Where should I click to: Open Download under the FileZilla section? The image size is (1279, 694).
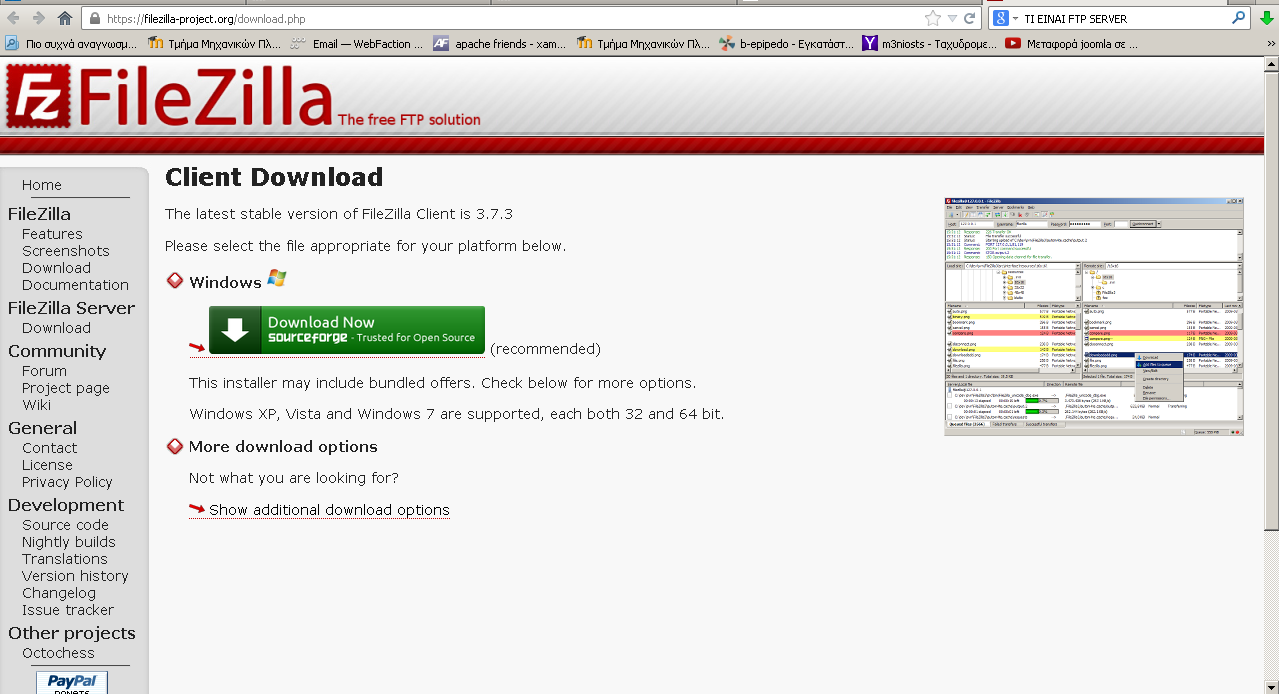[x=56, y=268]
